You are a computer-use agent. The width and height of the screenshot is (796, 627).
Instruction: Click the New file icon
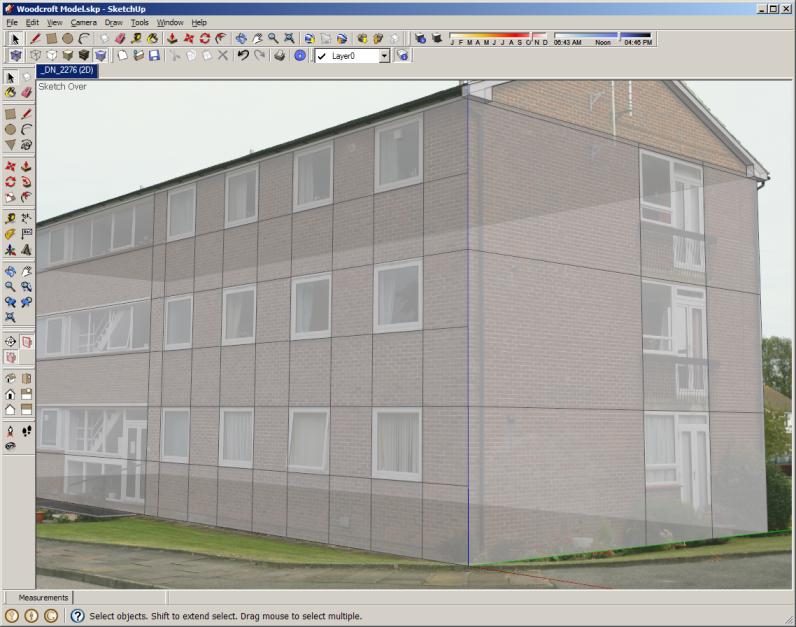(x=122, y=55)
